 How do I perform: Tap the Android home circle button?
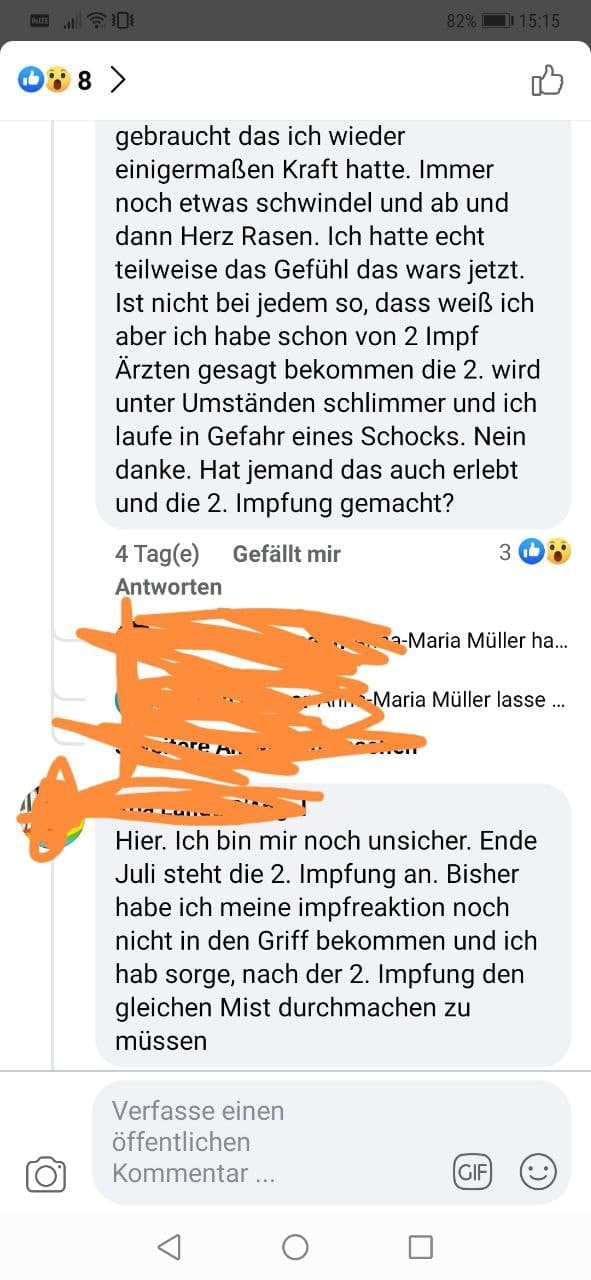pos(295,1246)
